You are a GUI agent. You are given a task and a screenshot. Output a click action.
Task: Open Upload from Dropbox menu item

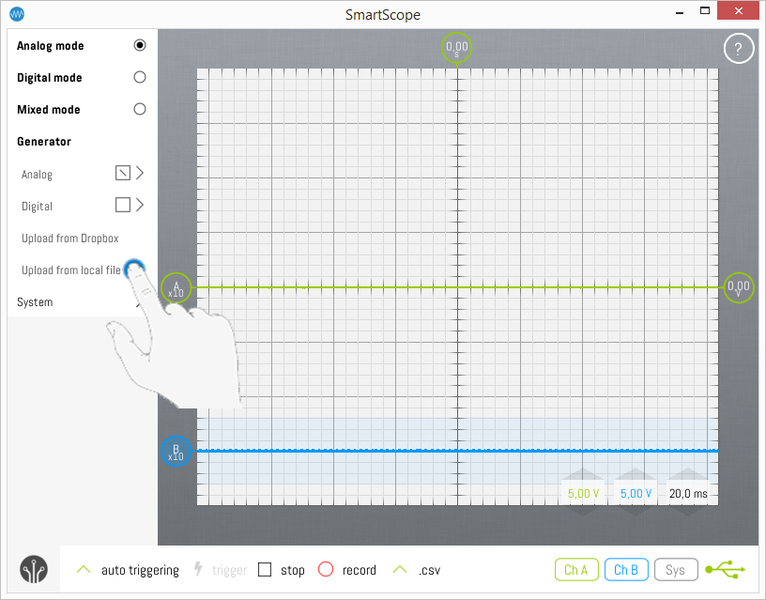tap(70, 238)
